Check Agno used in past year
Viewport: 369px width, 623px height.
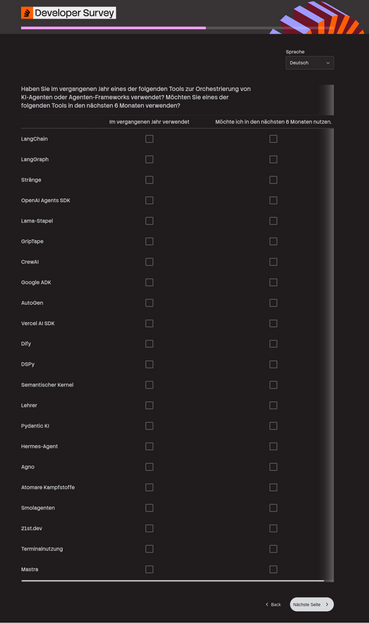click(149, 467)
